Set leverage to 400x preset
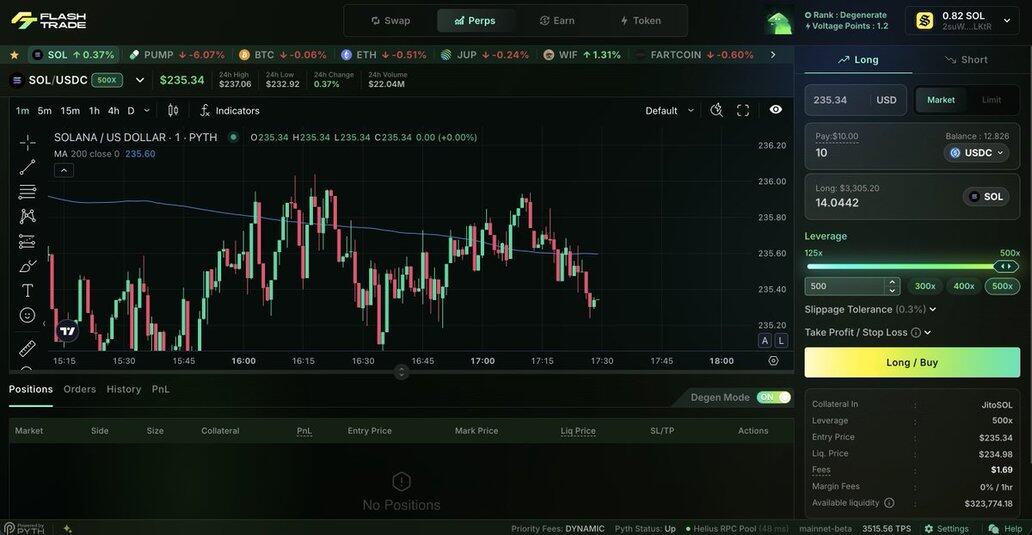Screen dimensions: 1032x535 tap(964, 286)
